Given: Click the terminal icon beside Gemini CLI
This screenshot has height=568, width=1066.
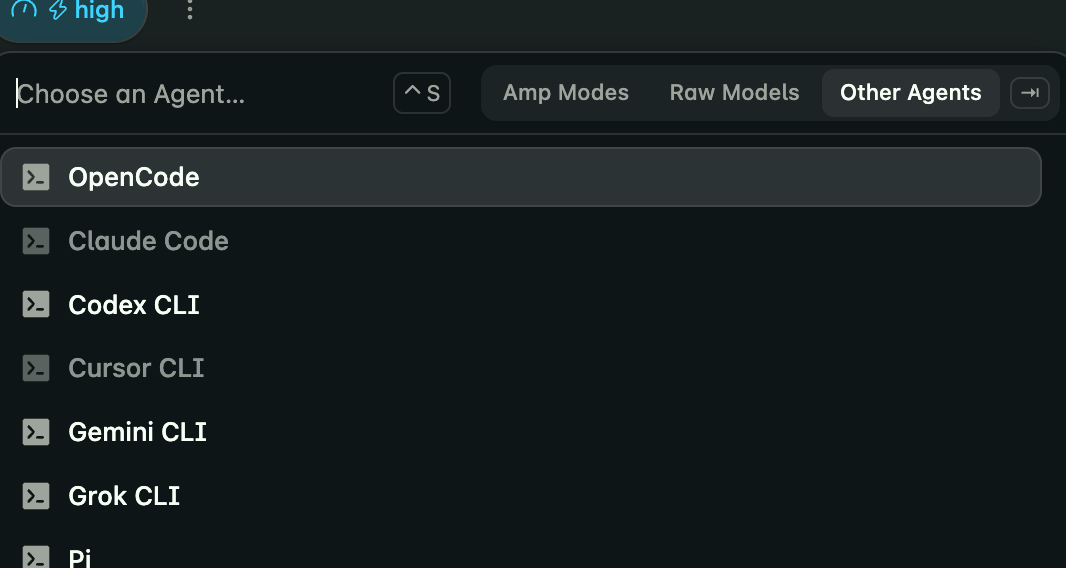Looking at the screenshot, I should coord(36,432).
